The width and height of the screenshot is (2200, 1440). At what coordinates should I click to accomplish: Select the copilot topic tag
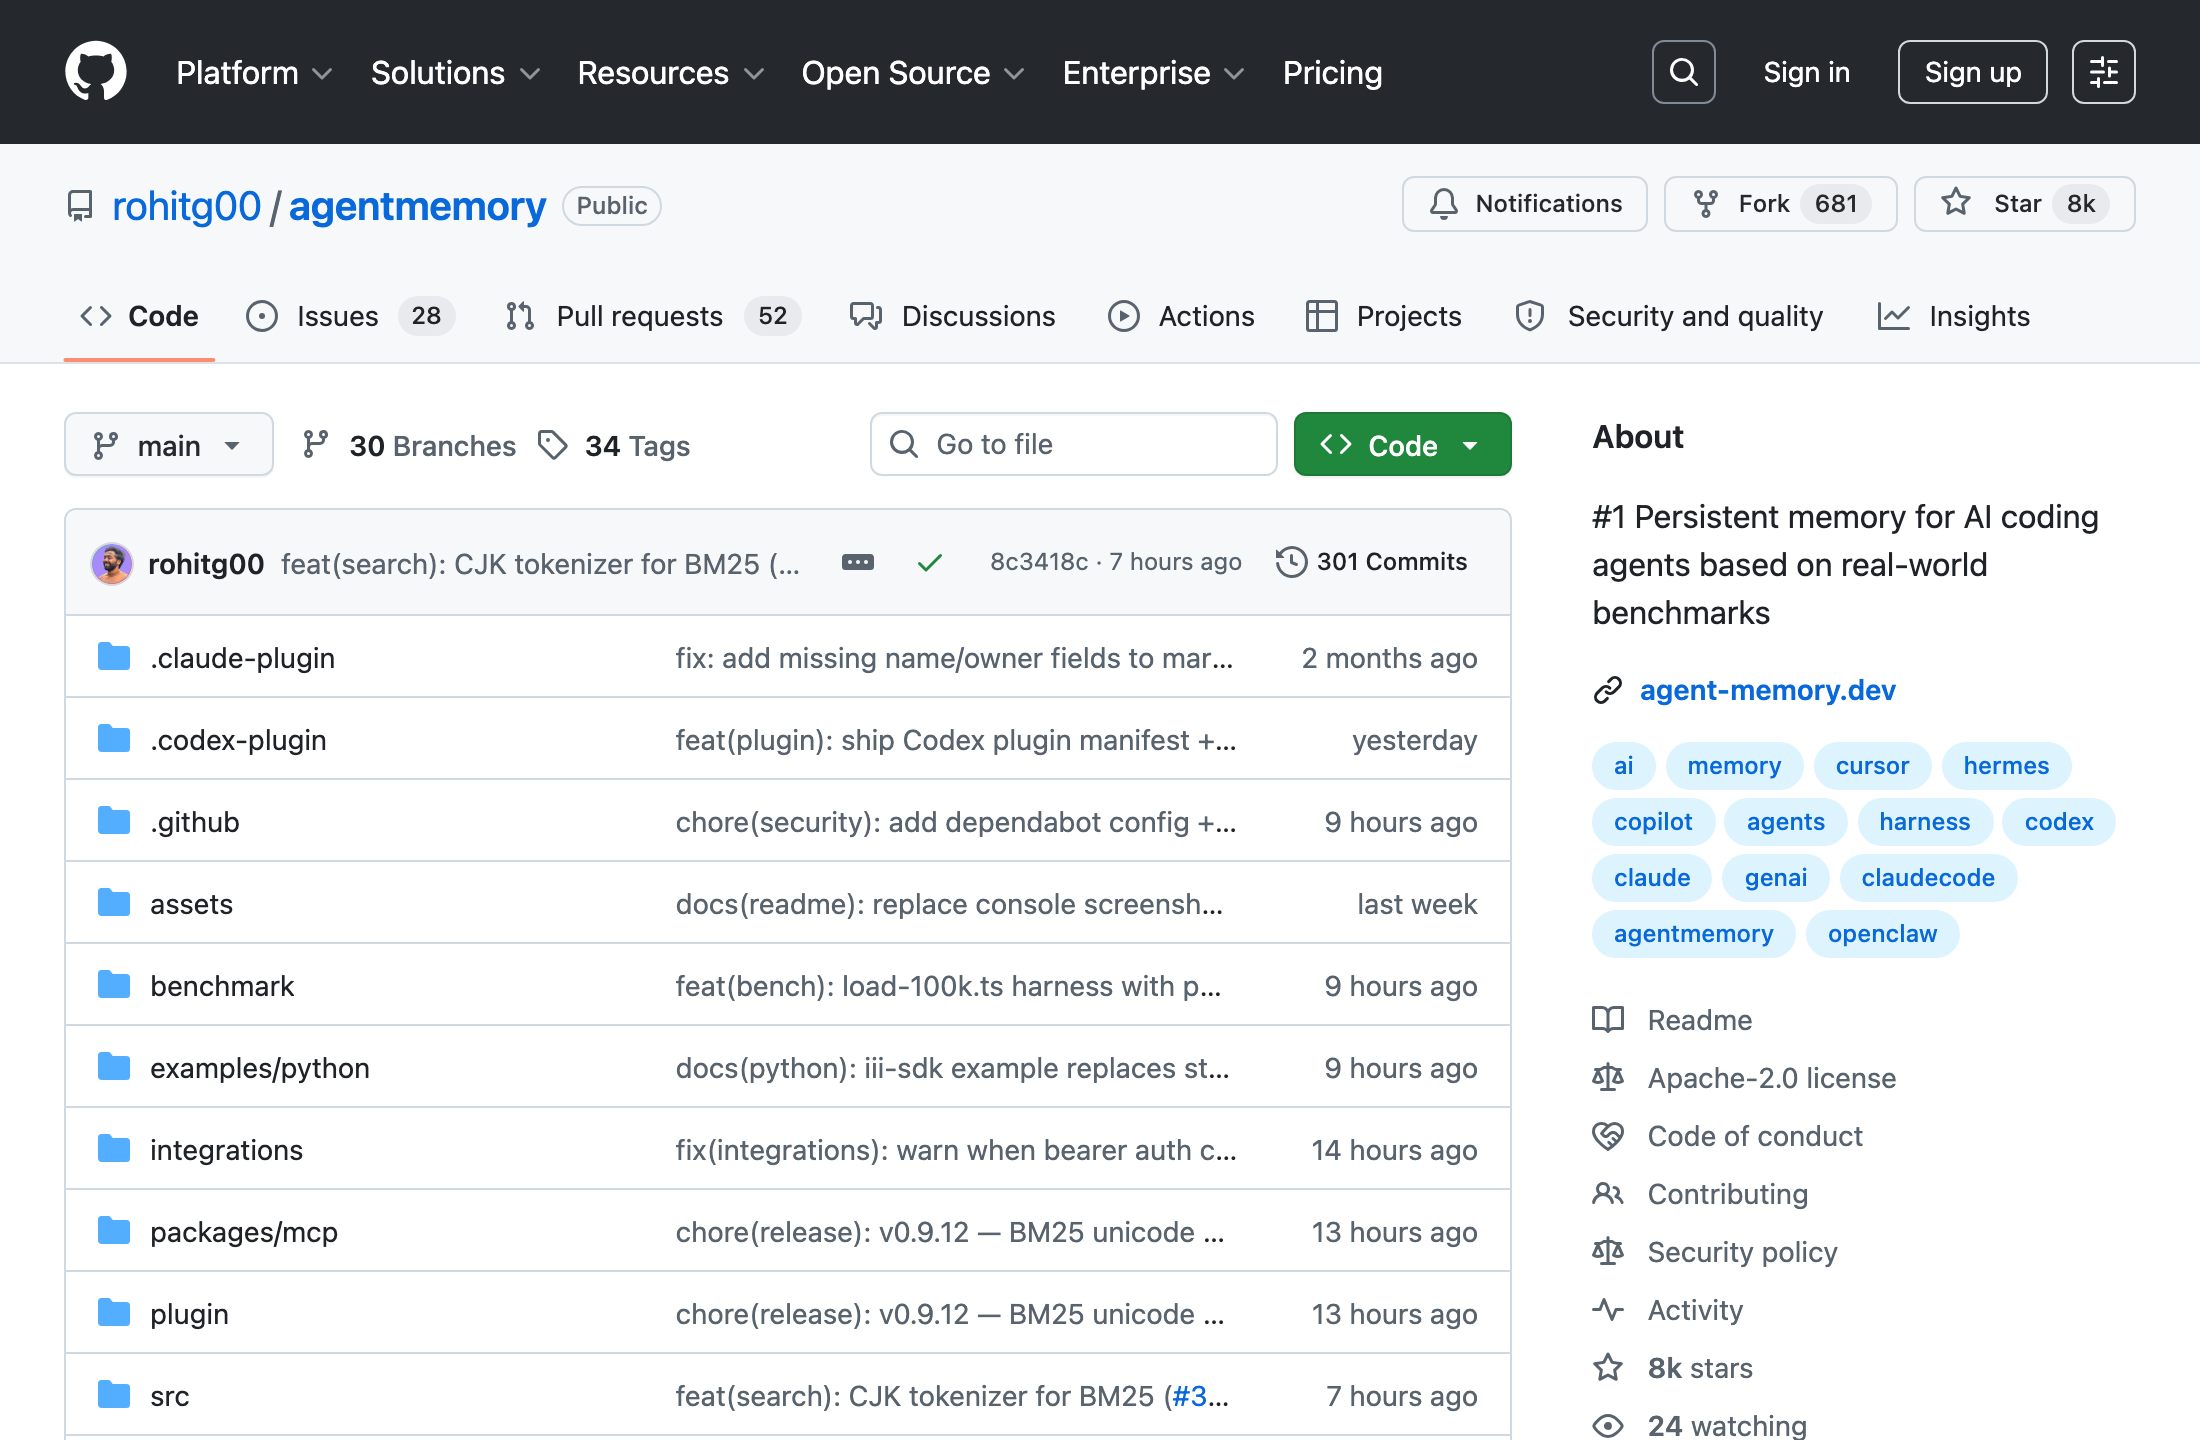click(1653, 822)
